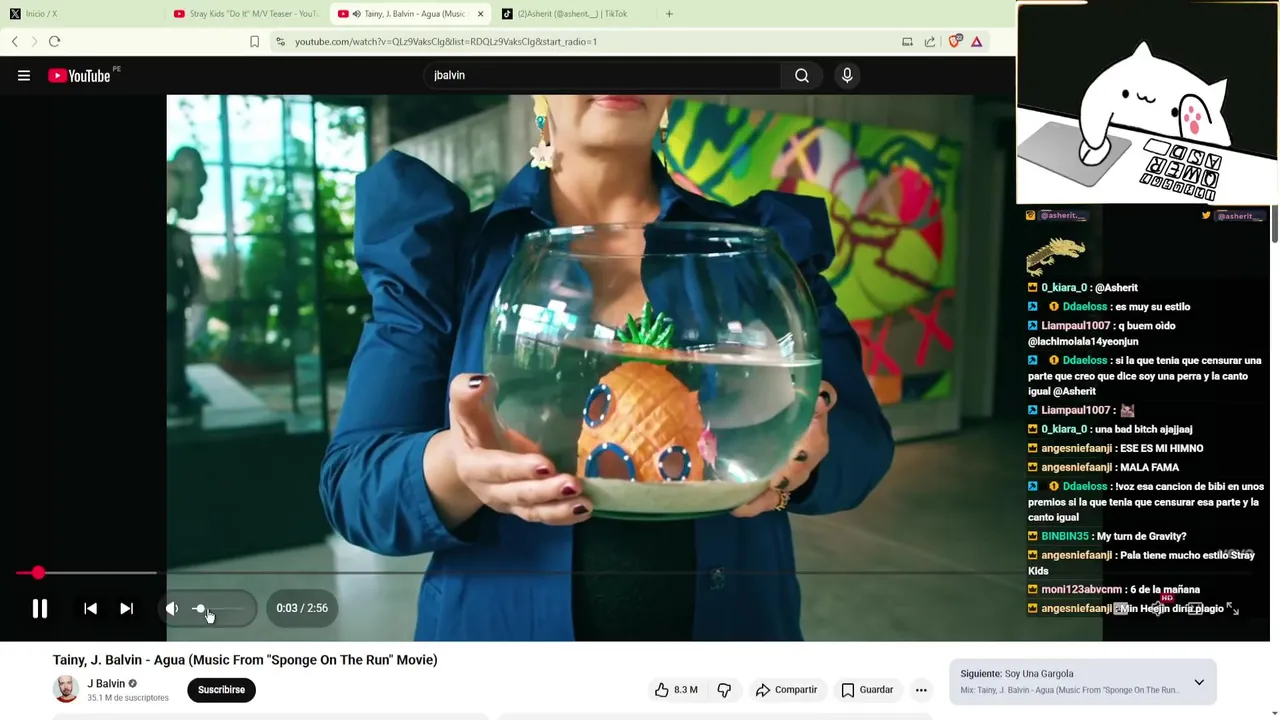Screen dimensions: 1280x720
Task: Open more actions three-dot menu
Action: coord(921,689)
